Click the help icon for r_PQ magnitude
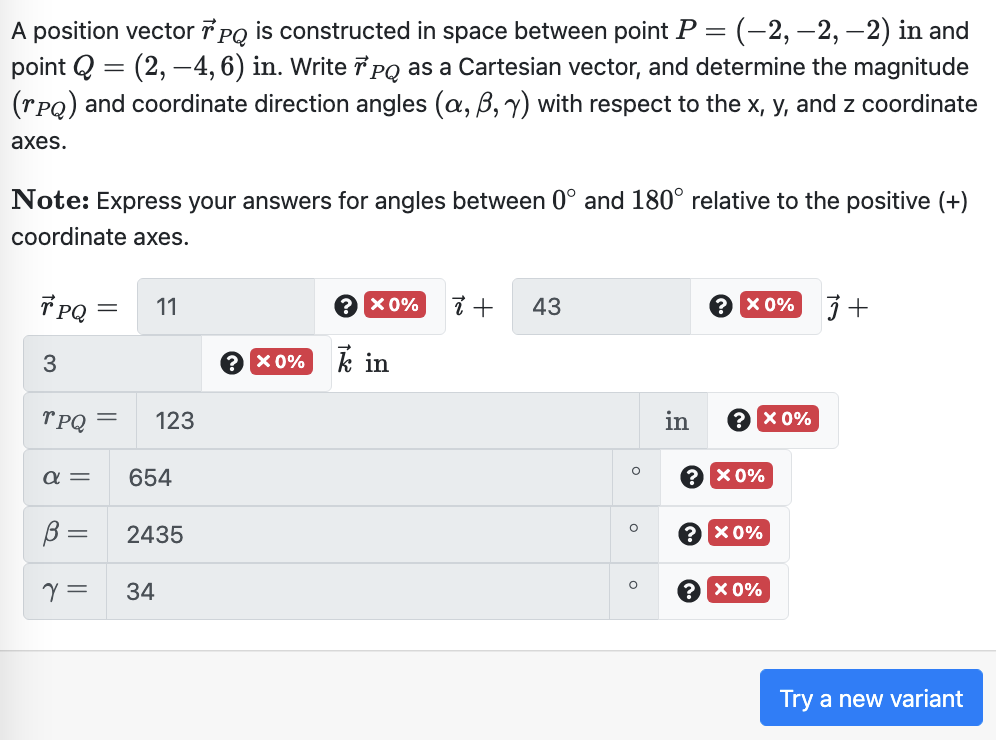Viewport: 996px width, 740px height. pos(737,420)
